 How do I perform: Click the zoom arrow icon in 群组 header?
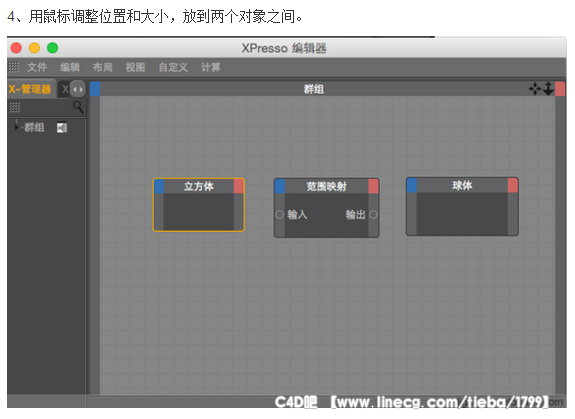548,89
